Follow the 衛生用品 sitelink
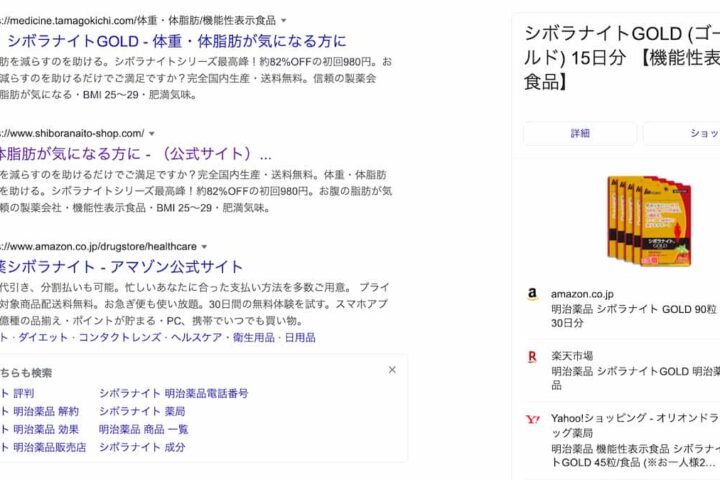The width and height of the screenshot is (720, 480). pos(253,338)
